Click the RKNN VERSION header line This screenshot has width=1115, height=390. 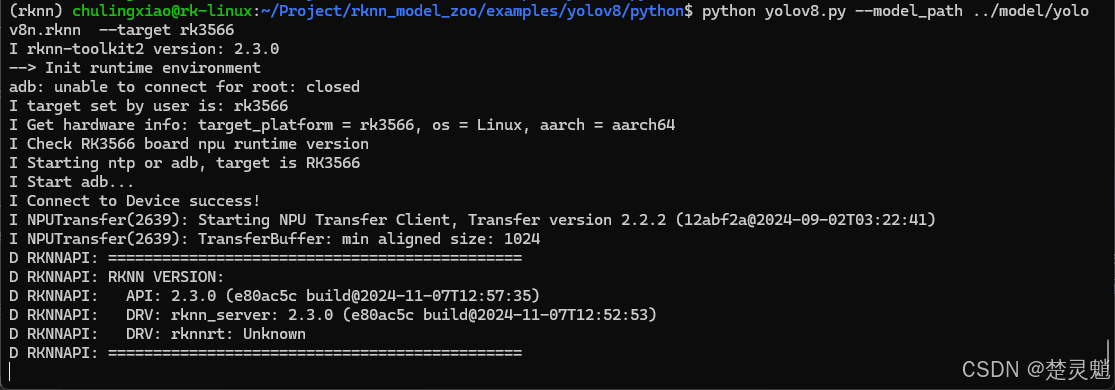(117, 277)
